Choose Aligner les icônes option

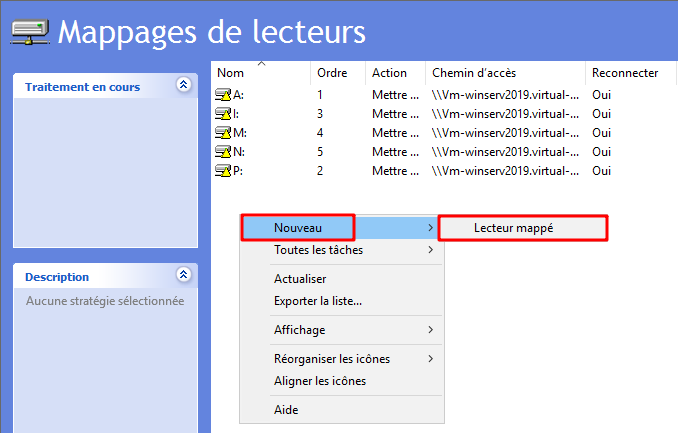coord(319,381)
